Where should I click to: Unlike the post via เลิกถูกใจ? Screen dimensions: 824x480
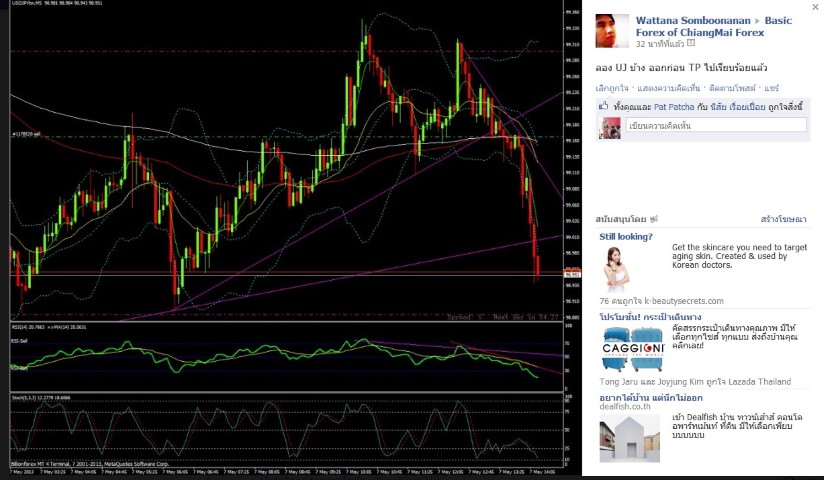click(x=612, y=88)
